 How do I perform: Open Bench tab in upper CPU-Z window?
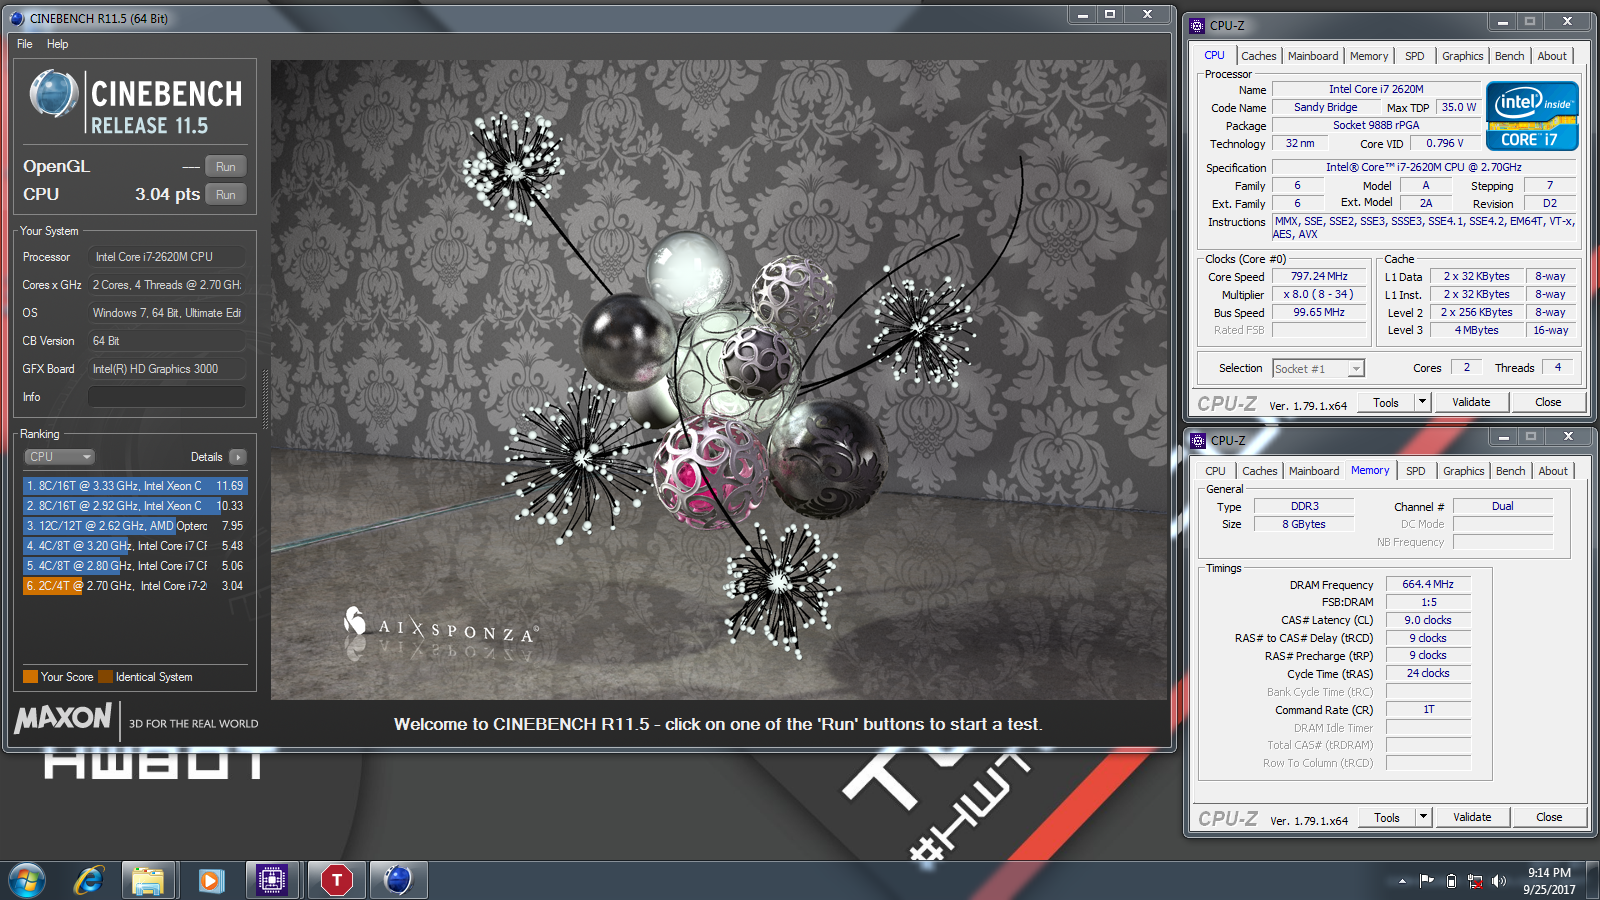click(x=1510, y=56)
